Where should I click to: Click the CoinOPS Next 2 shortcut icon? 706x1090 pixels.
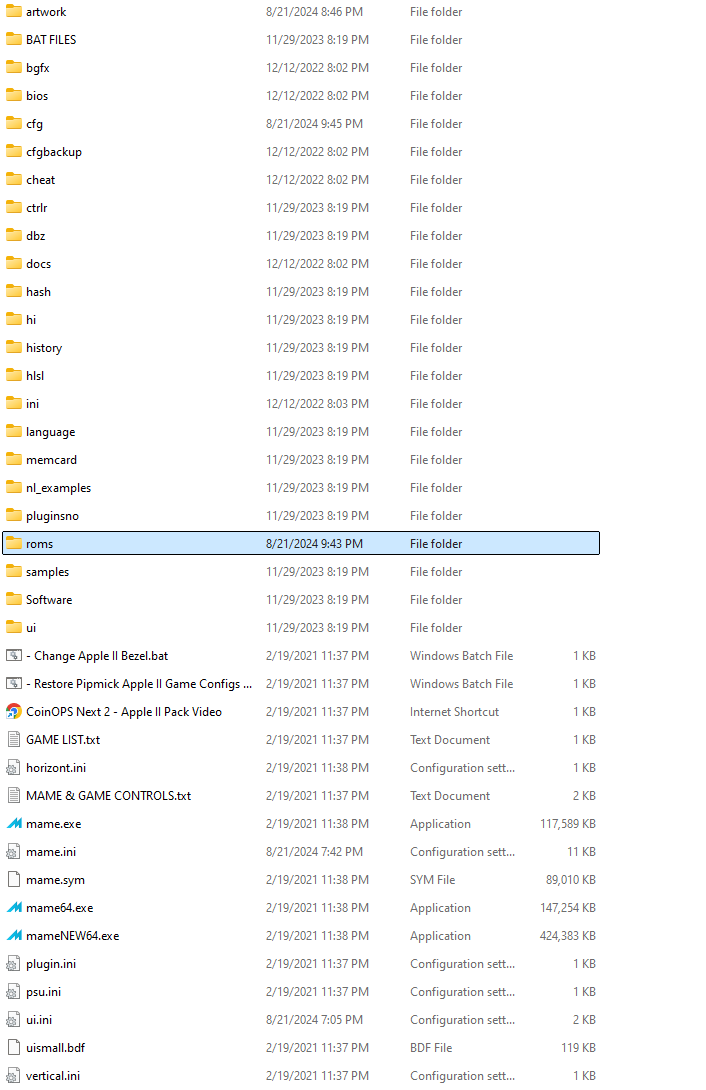tap(14, 712)
